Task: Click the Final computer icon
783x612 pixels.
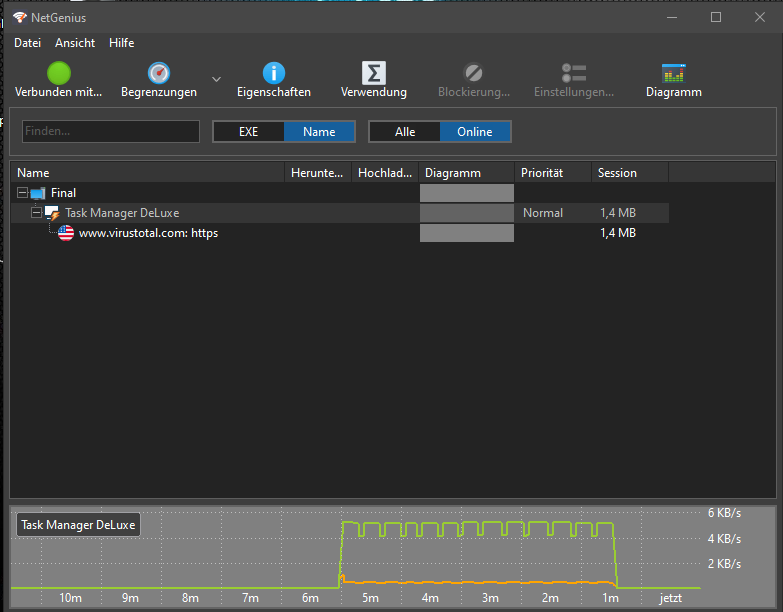Action: [x=37, y=193]
